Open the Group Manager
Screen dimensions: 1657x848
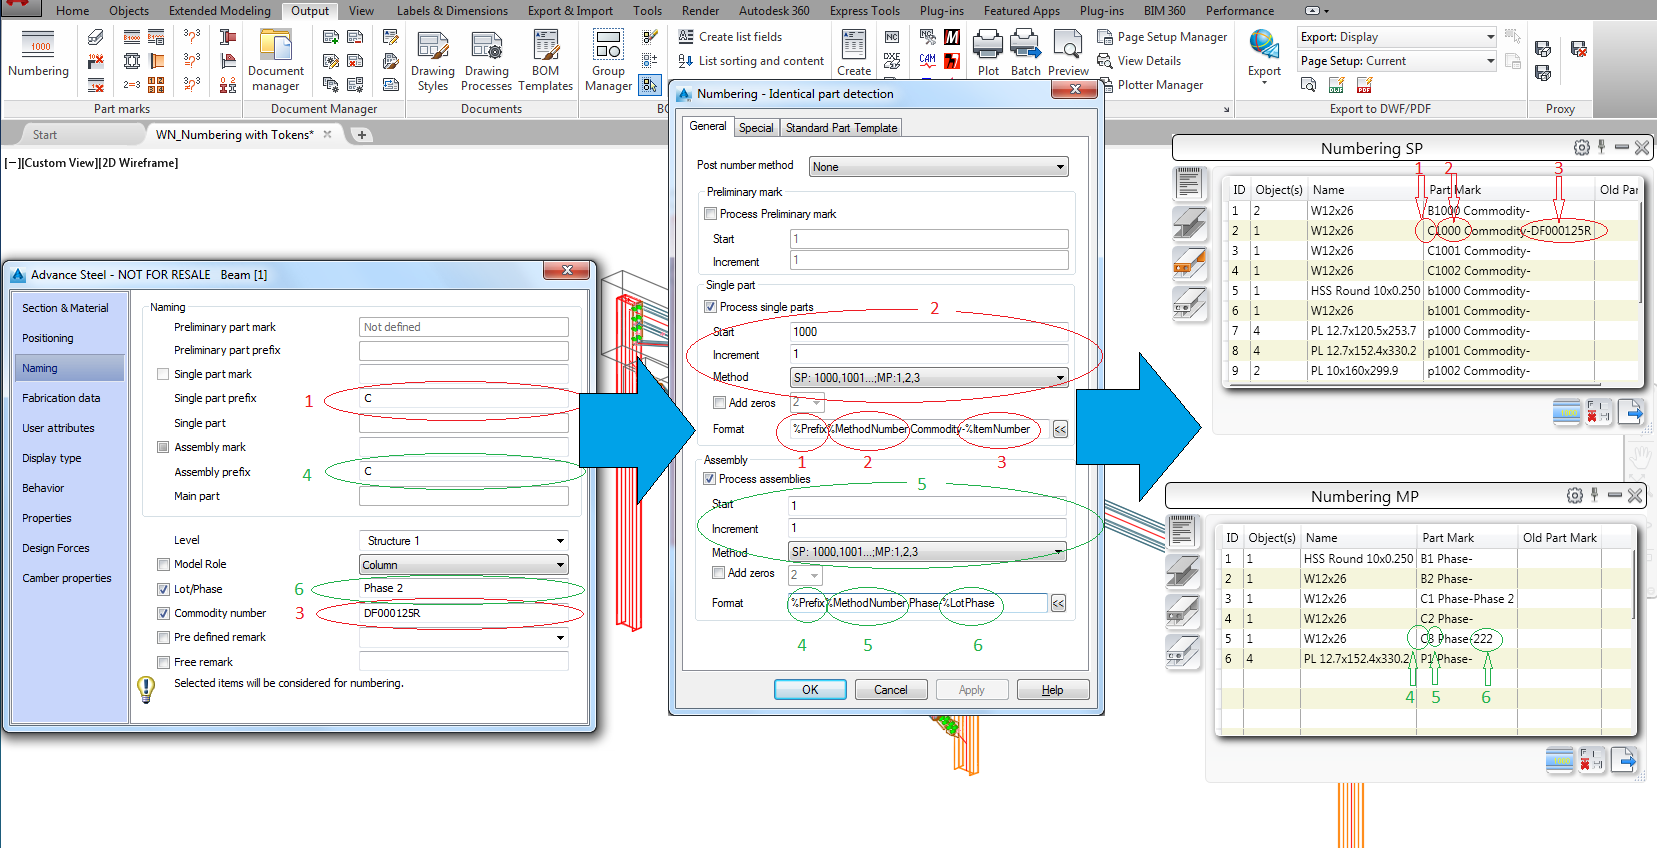coord(608,61)
